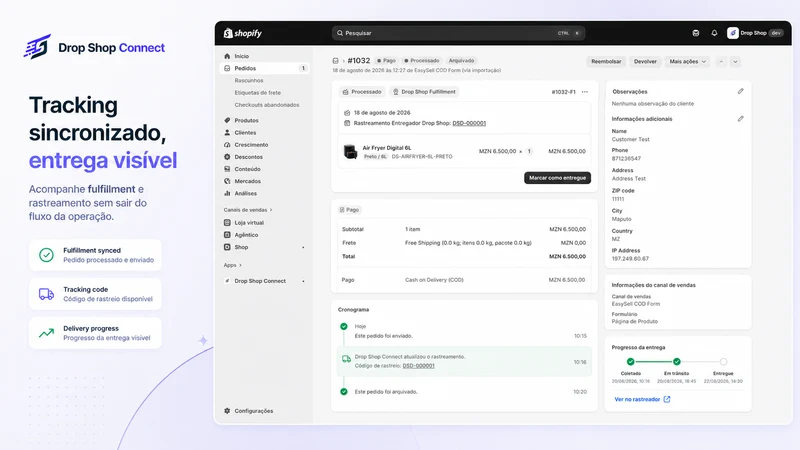This screenshot has width=800, height=450.
Task: Click the Mercados globe icon
Action: click(x=227, y=181)
